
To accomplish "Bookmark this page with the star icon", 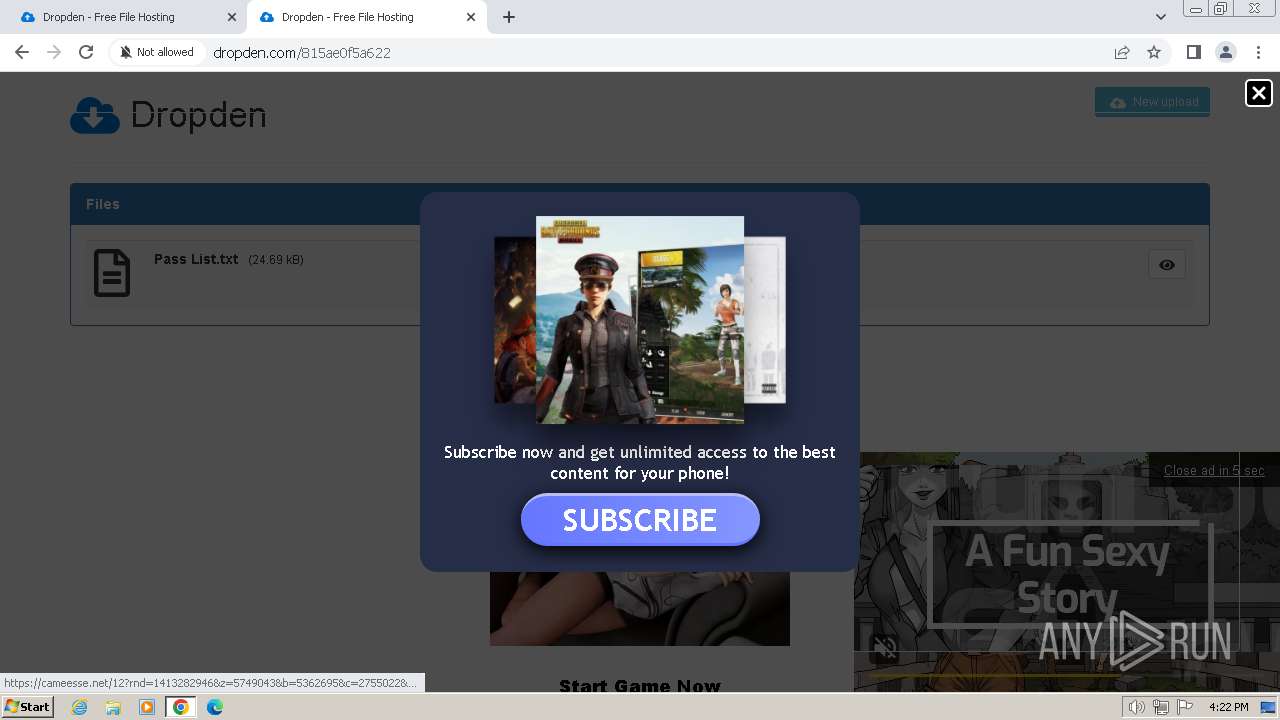I will (x=1154, y=52).
